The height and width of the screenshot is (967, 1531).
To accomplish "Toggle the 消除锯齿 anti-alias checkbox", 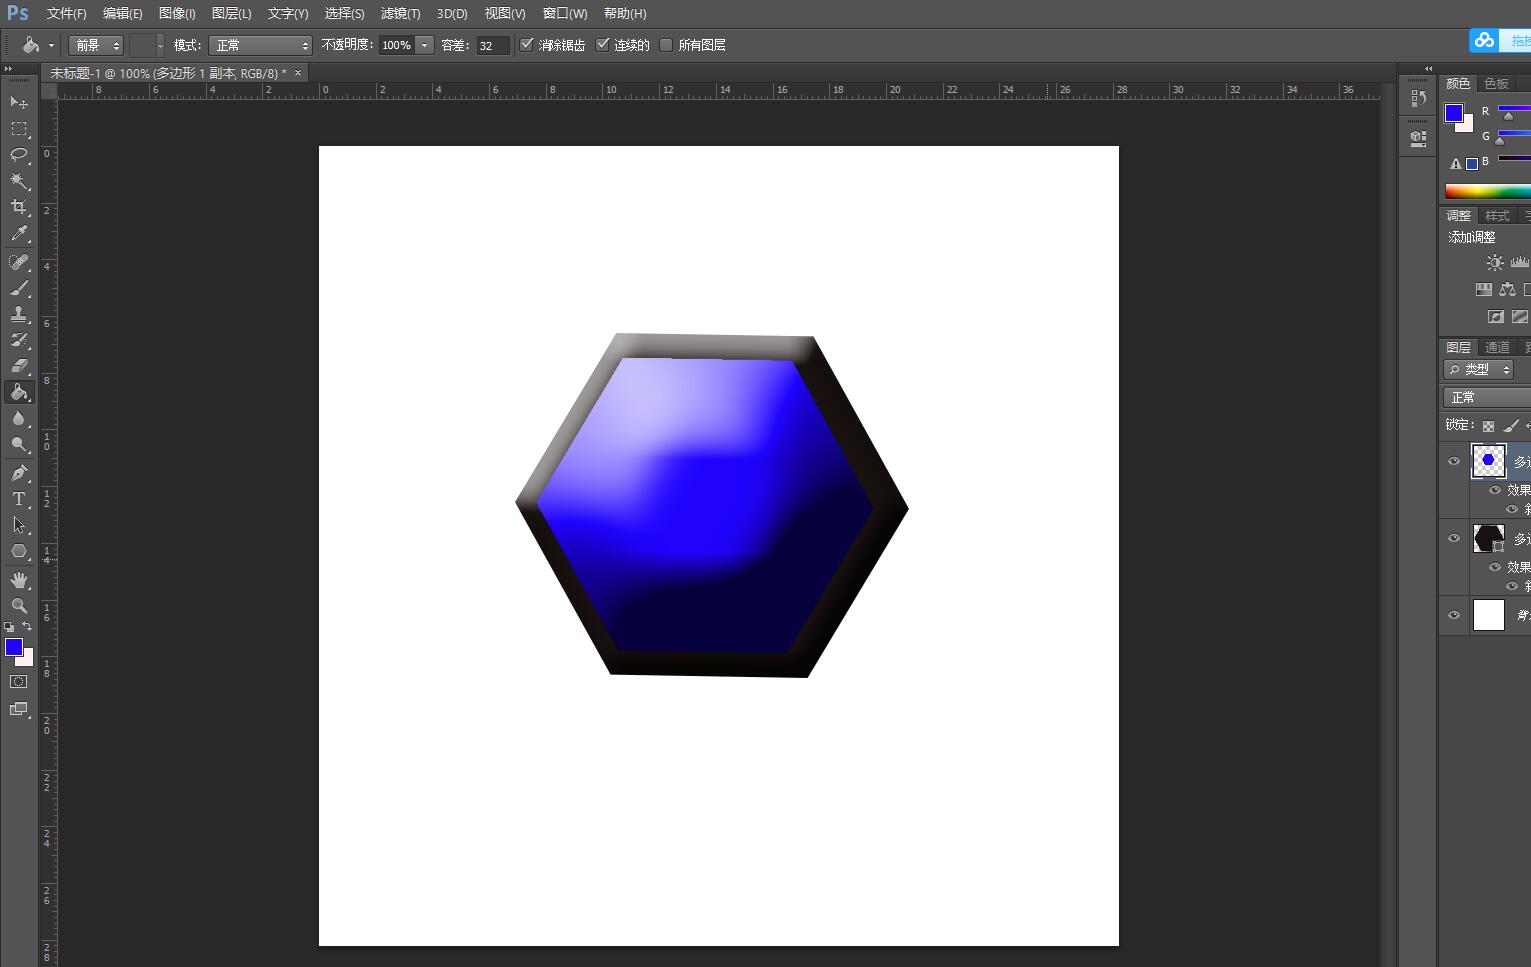I will 527,45.
